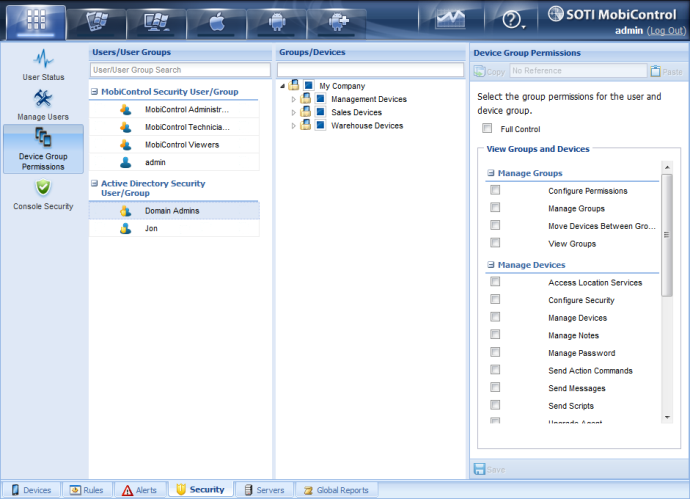690x499 pixels.
Task: Open Console Security section
Action: click(x=43, y=194)
